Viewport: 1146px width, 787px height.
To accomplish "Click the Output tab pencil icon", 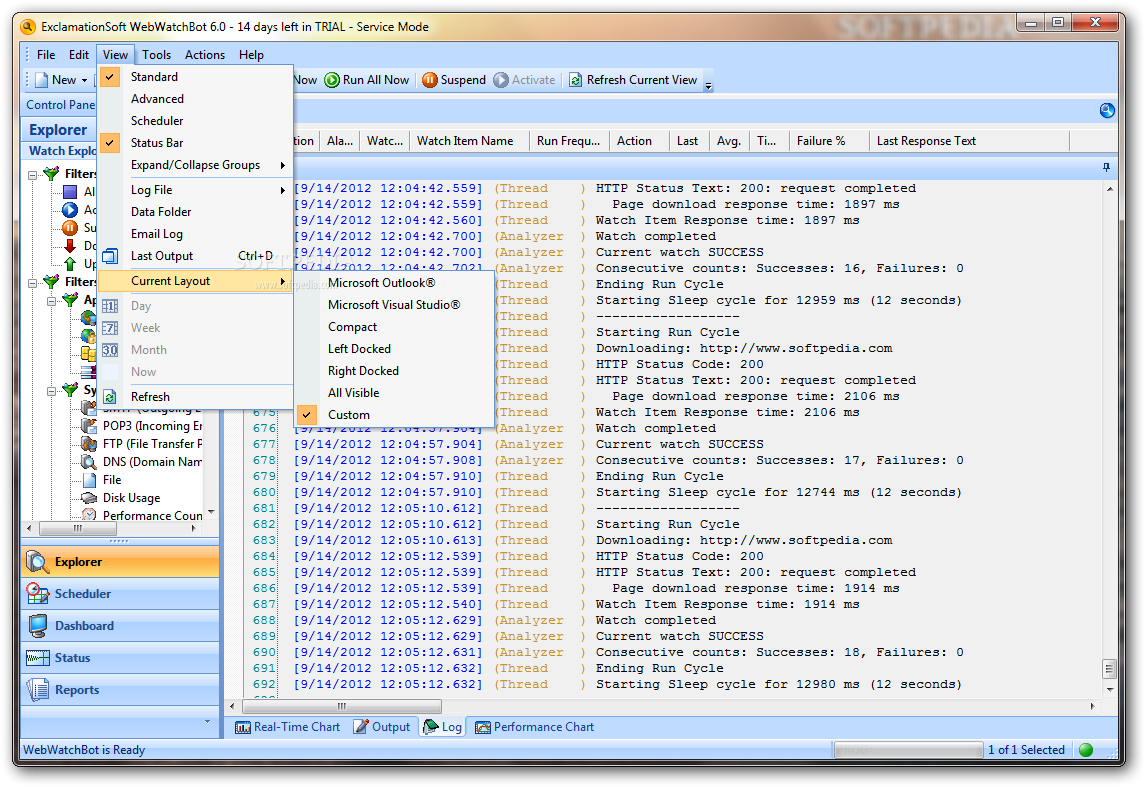I will [x=361, y=726].
